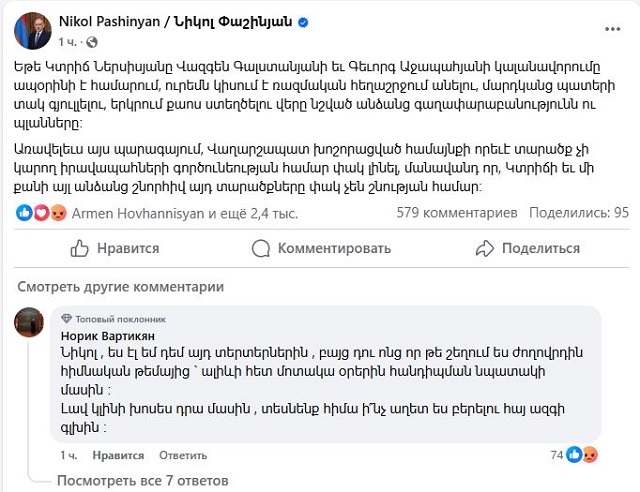640x492 pixels.
Task: Click the globe privacy icon under the name
Action: [92, 41]
